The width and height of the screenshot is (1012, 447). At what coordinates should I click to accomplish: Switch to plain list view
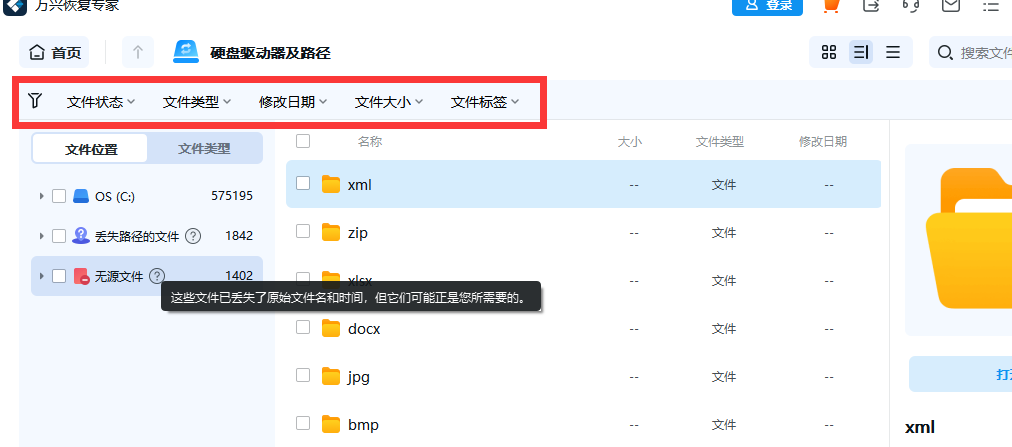point(893,52)
